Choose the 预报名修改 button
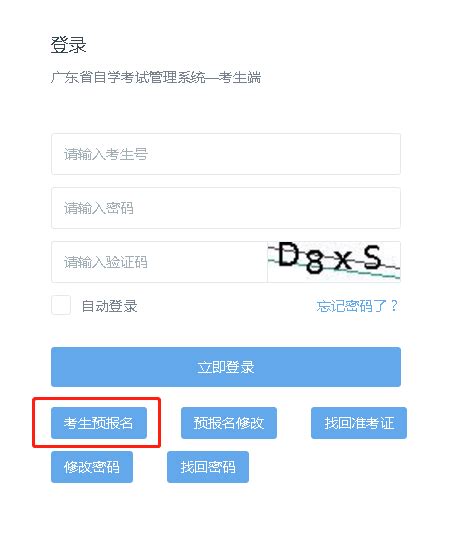The height and width of the screenshot is (534, 466). coord(229,423)
